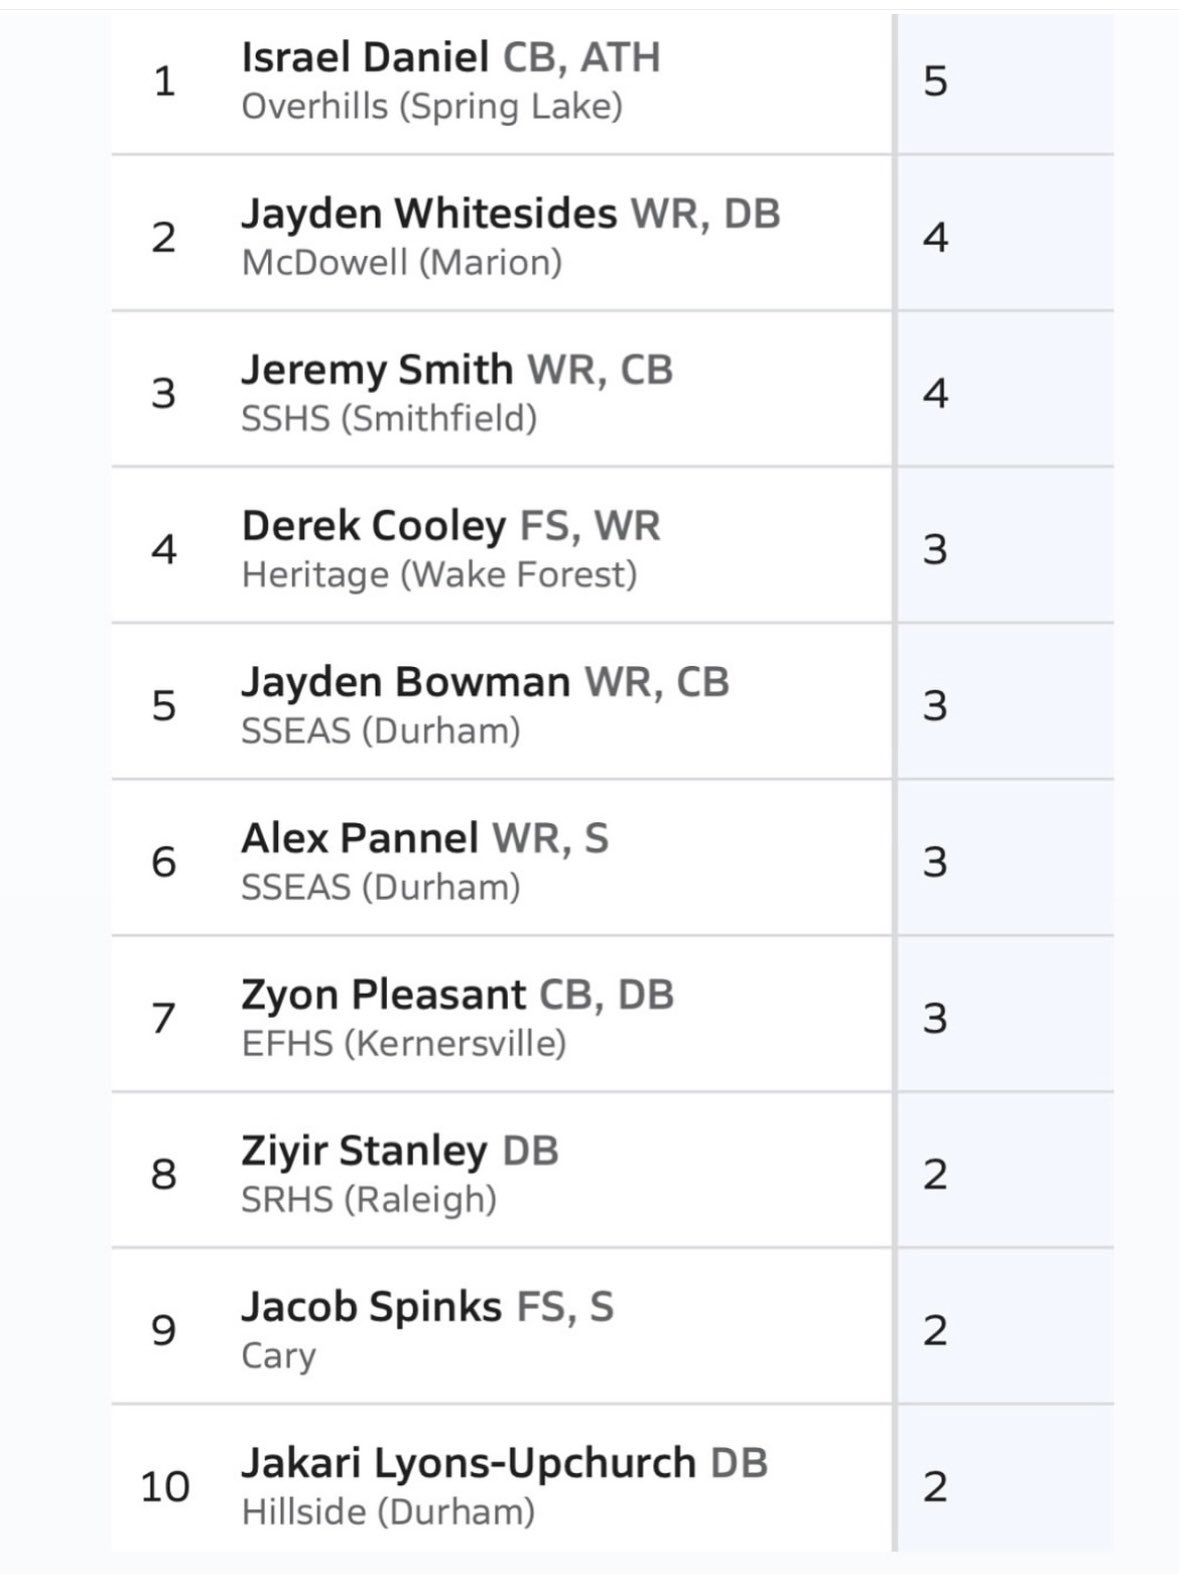Image resolution: width=1179 pixels, height=1574 pixels.
Task: Open Israel Daniel's player profile
Action: click(365, 58)
